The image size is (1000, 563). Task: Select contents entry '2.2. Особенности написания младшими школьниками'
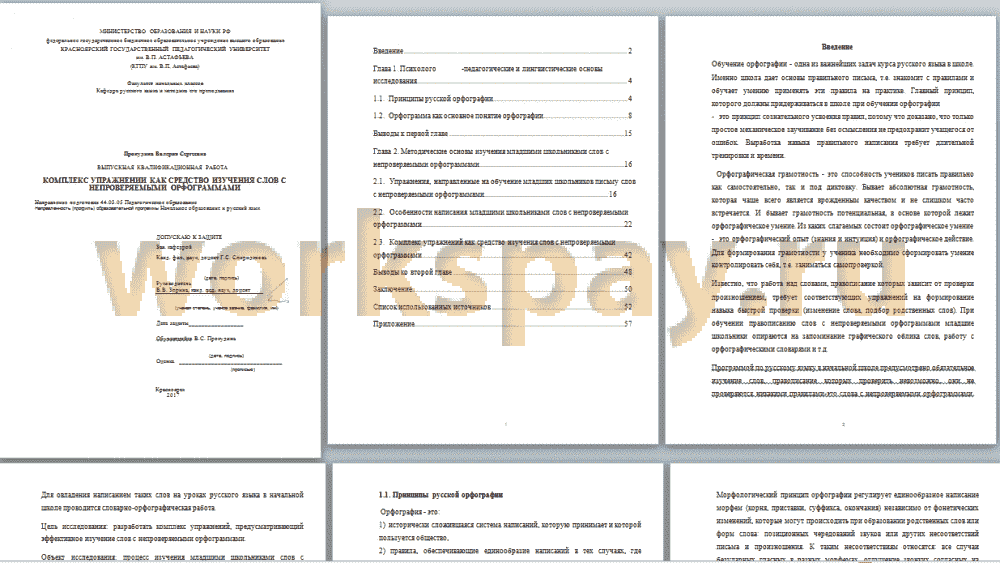click(503, 218)
